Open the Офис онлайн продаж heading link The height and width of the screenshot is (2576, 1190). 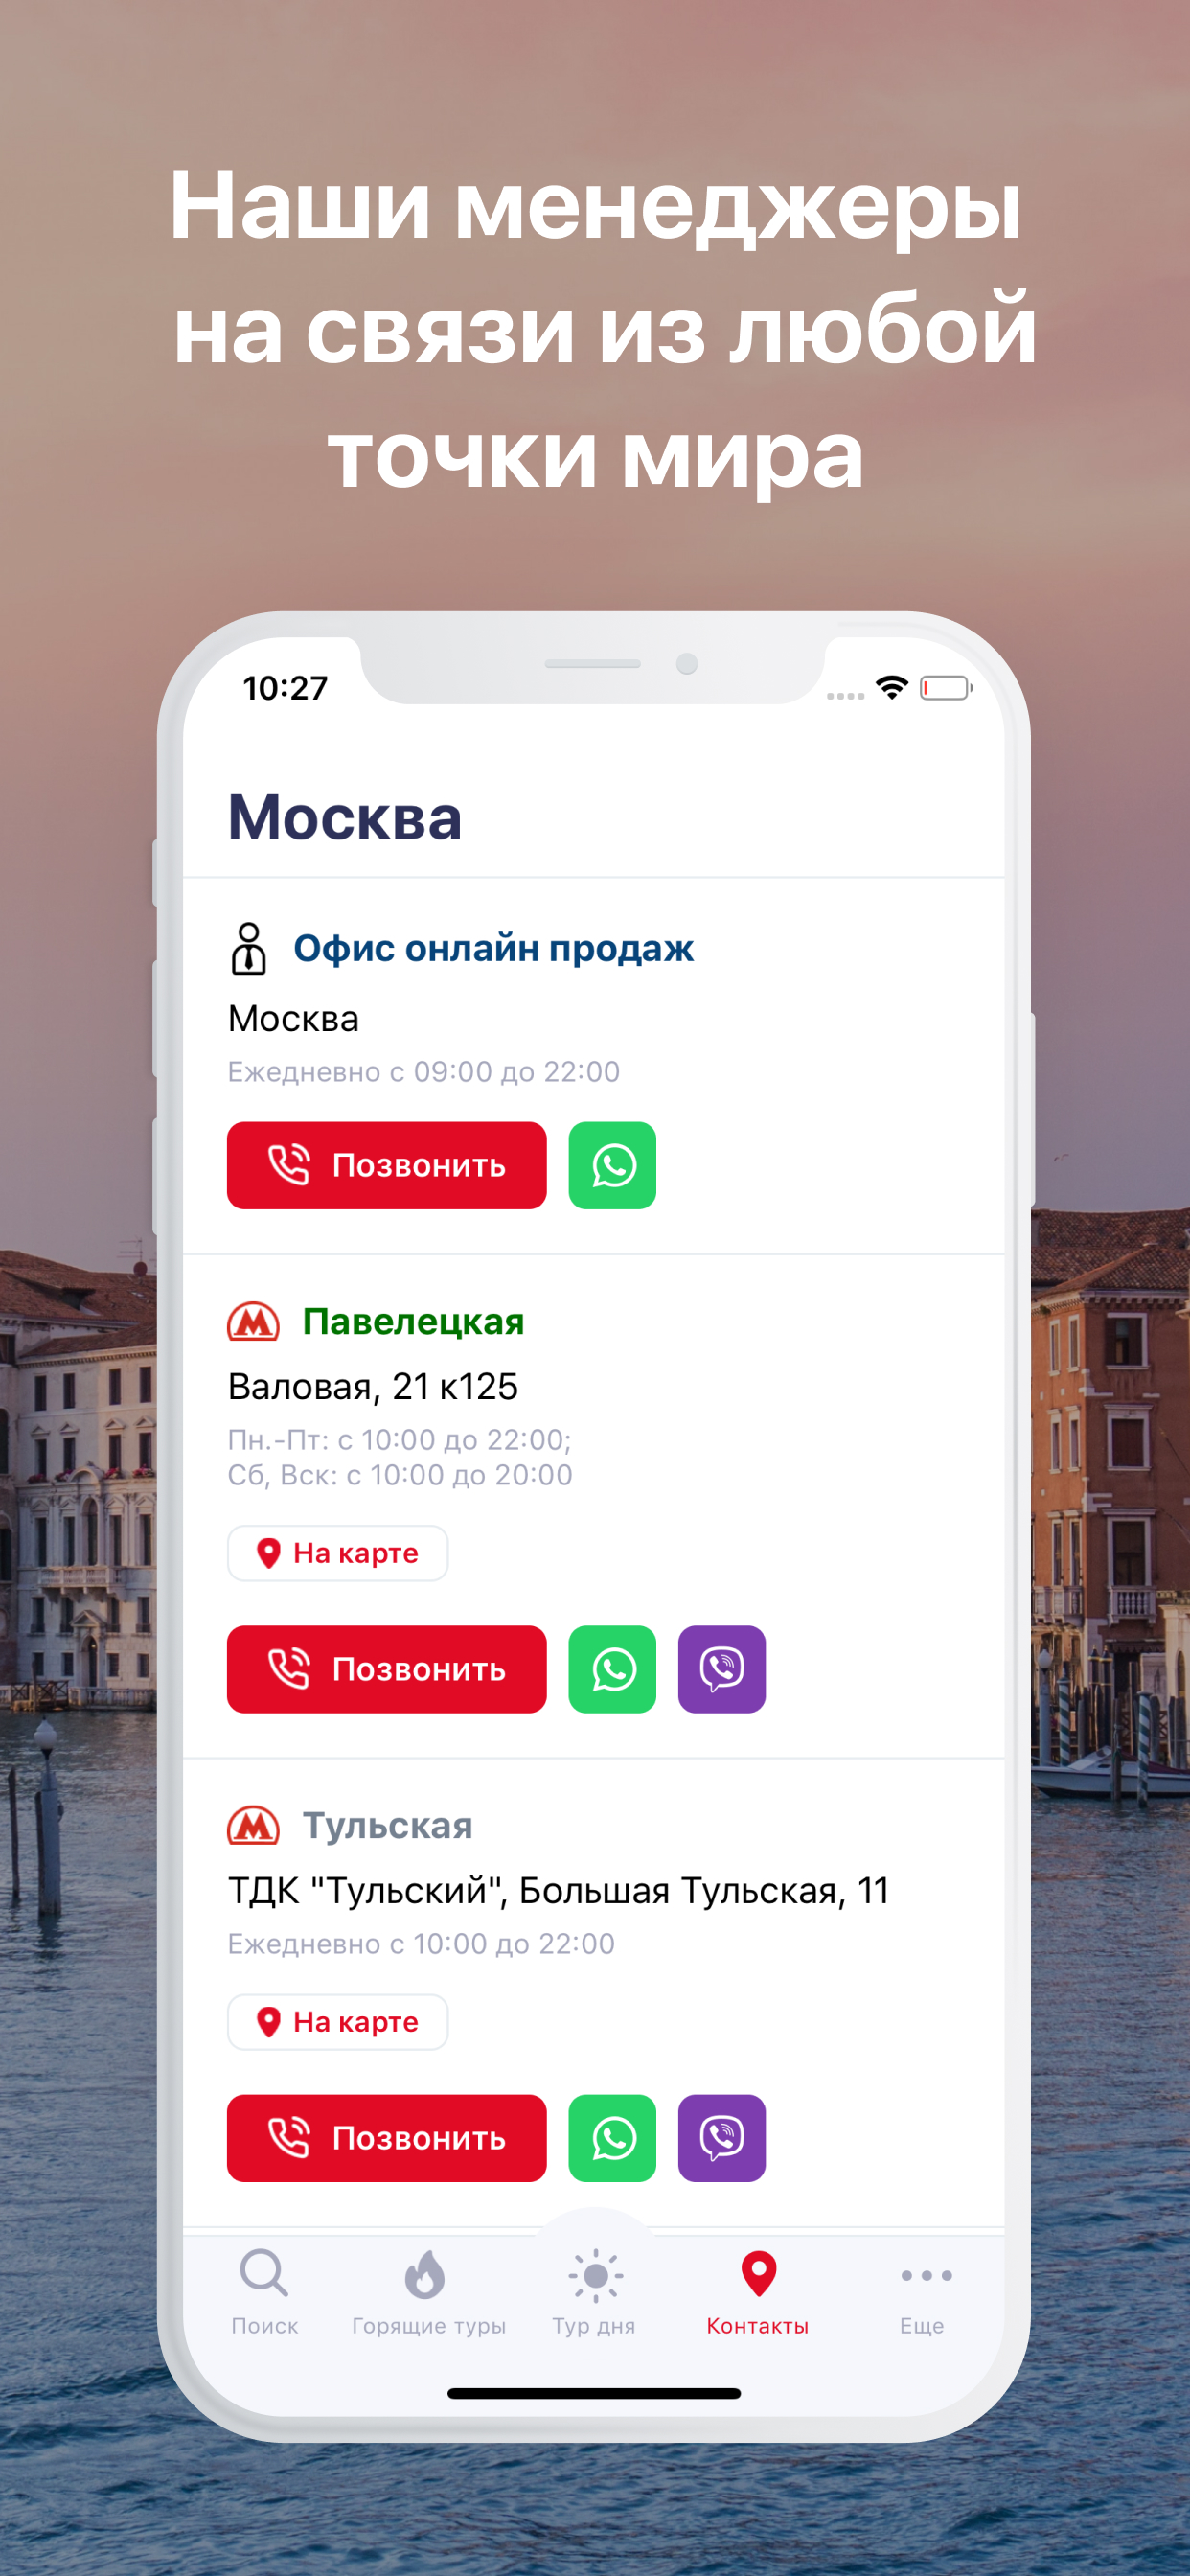coord(493,948)
